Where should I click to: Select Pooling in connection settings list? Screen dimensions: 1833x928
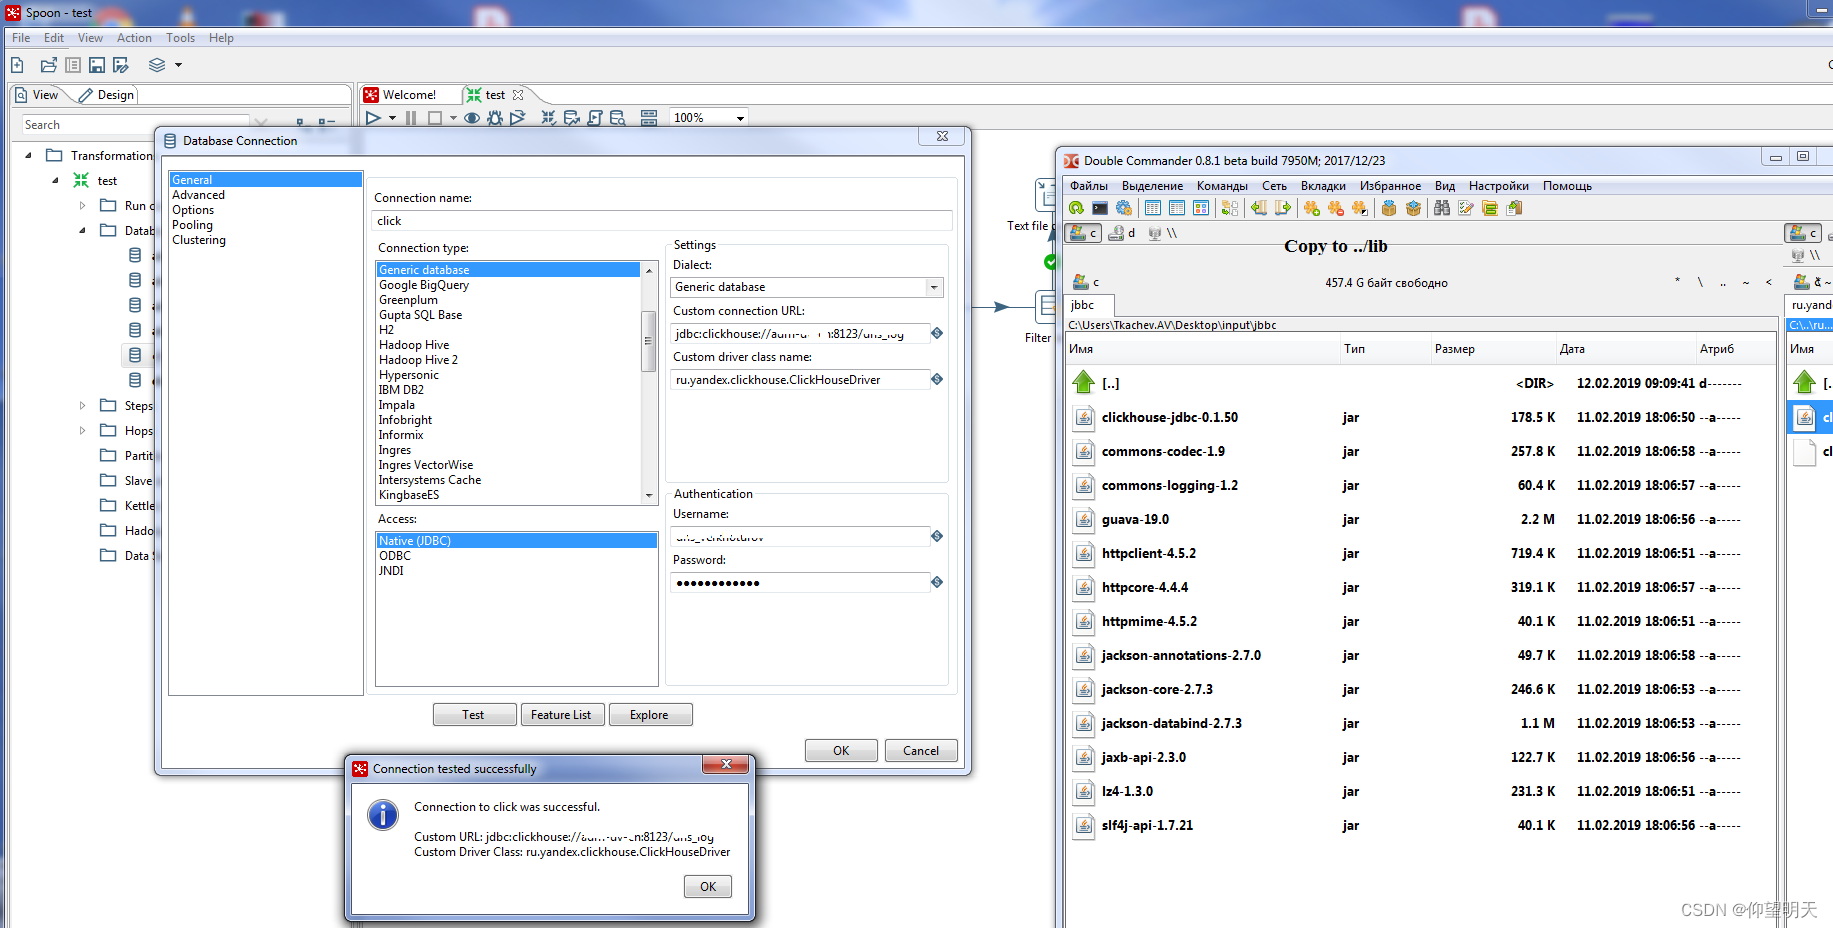pos(192,225)
